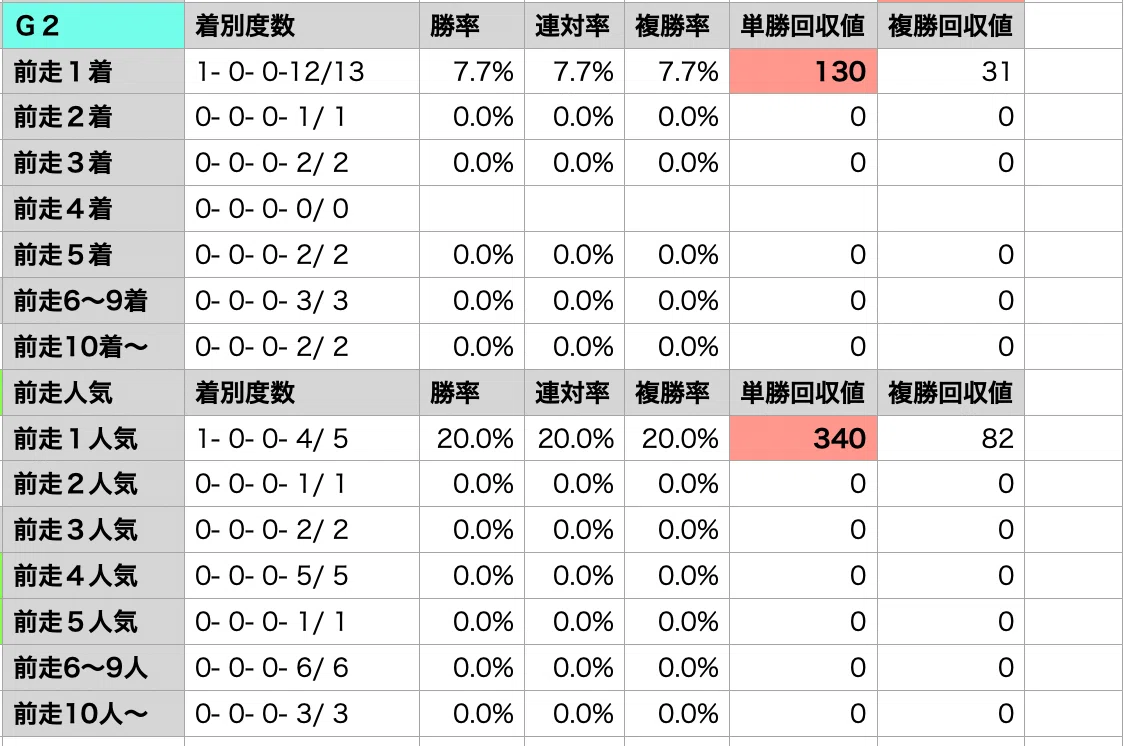Select the 130 highlighted win-return cell
The image size is (1128, 746).
click(804, 71)
